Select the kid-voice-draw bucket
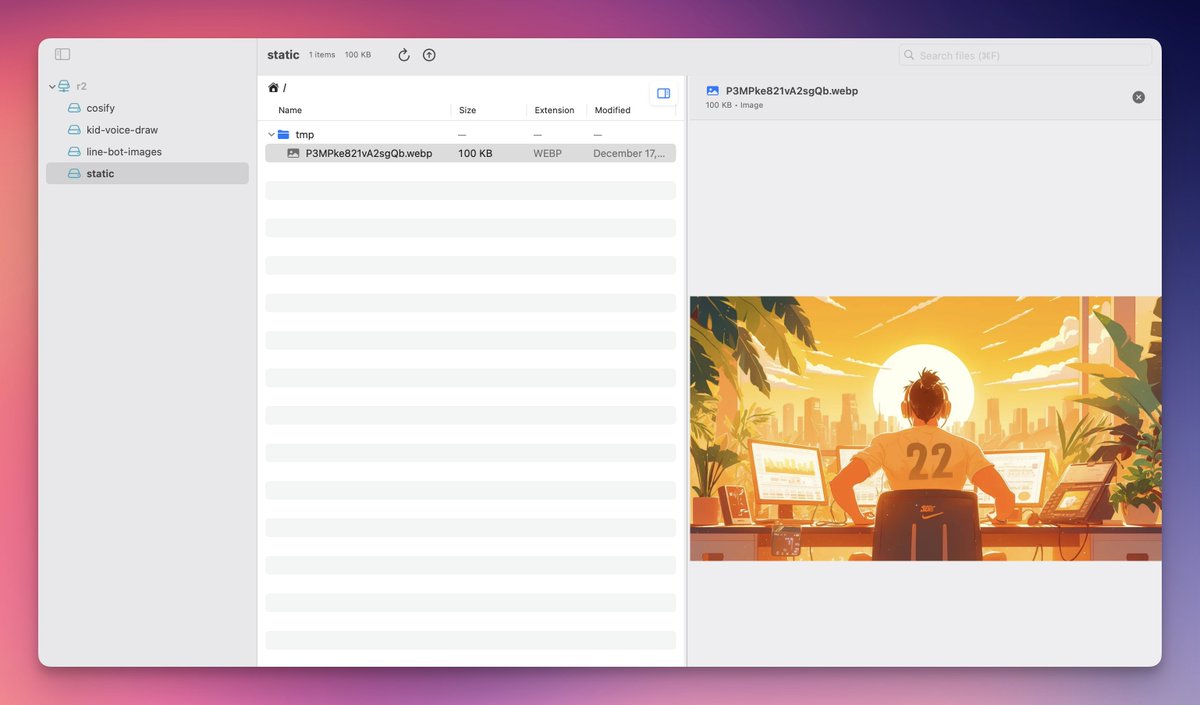The image size is (1200, 705). click(x=121, y=130)
